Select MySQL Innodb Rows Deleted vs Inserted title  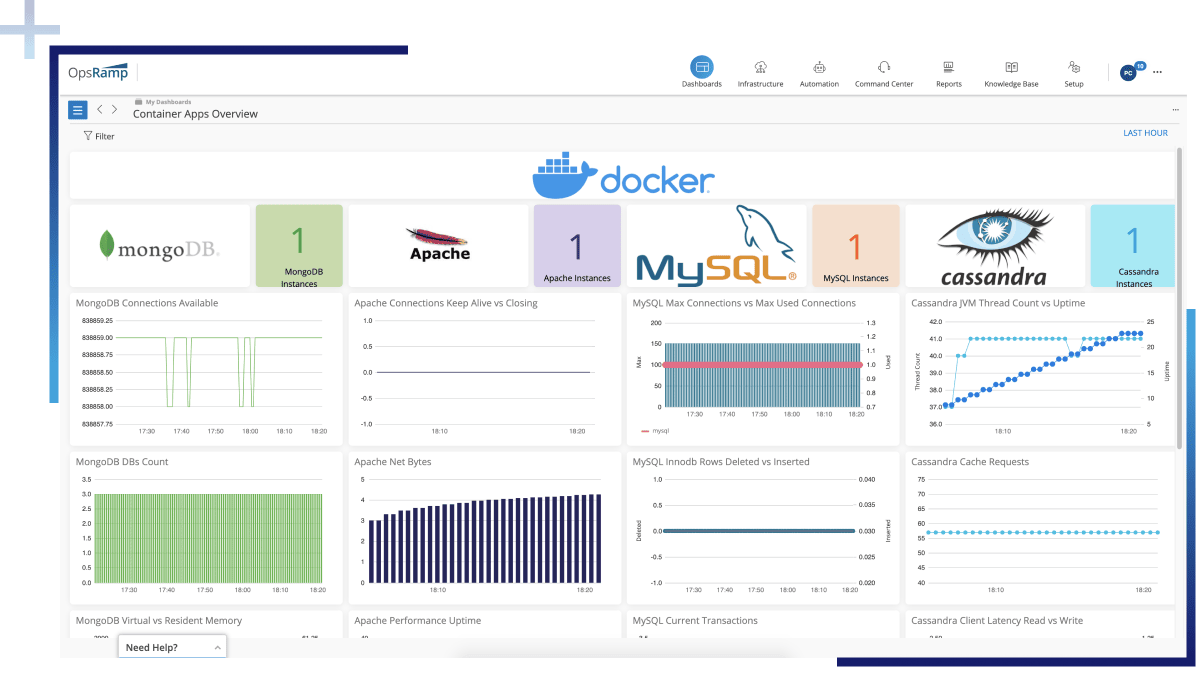(x=721, y=462)
